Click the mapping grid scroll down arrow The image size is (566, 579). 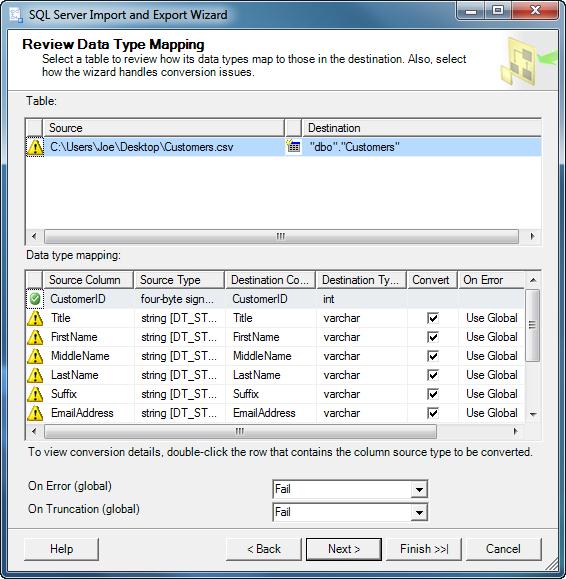[533, 414]
